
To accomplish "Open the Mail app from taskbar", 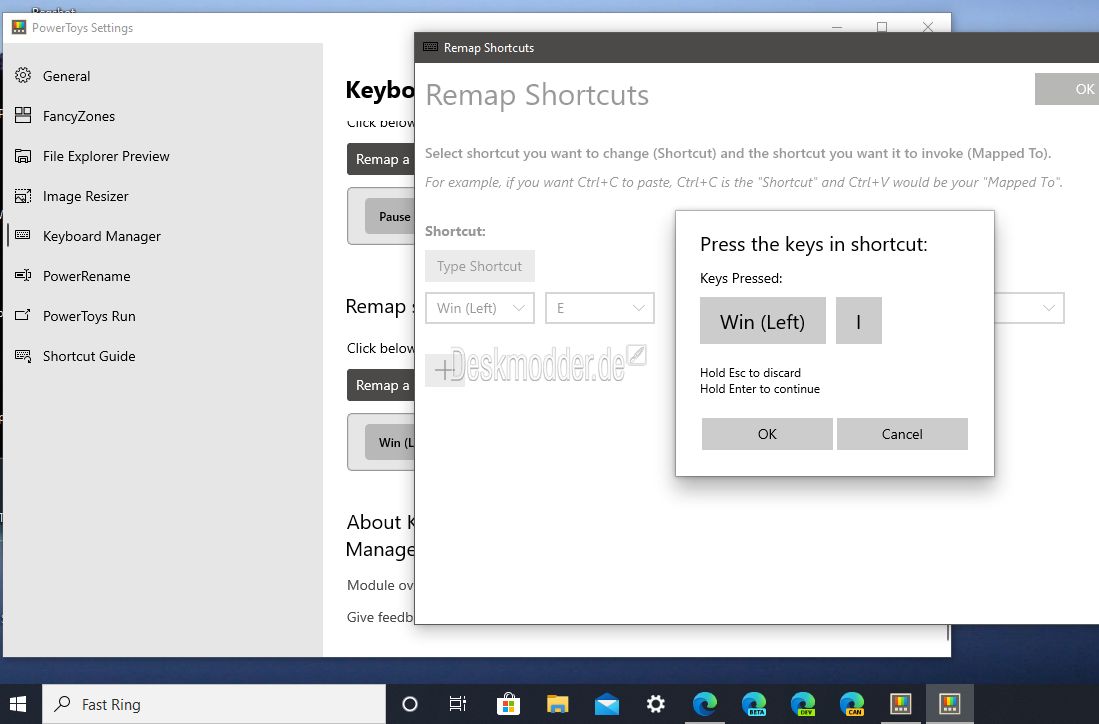I will (x=606, y=704).
